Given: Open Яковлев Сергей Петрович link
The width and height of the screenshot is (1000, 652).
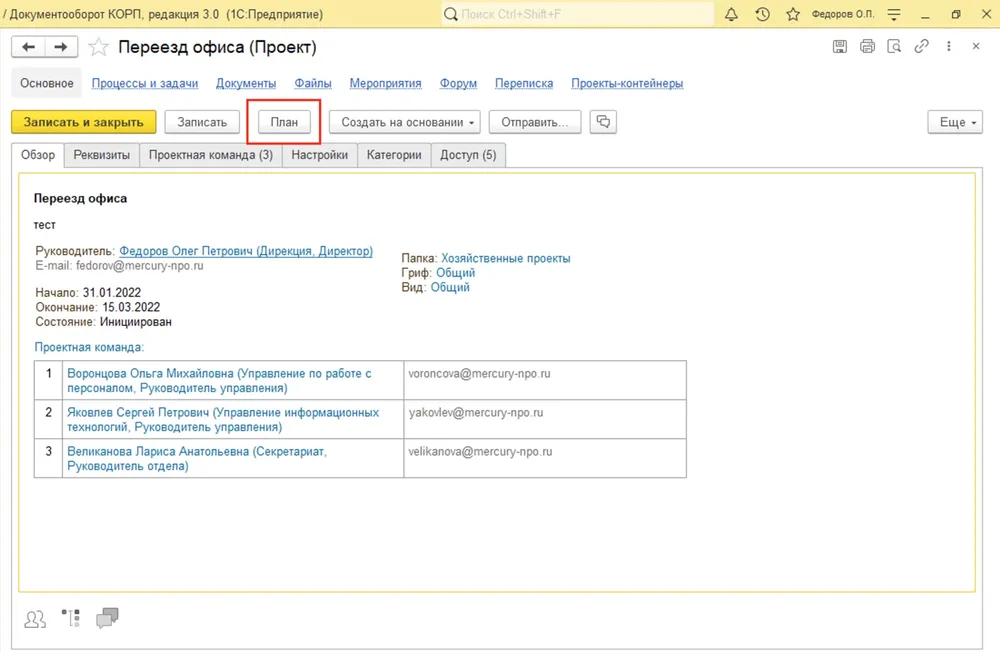Looking at the screenshot, I should (223, 420).
